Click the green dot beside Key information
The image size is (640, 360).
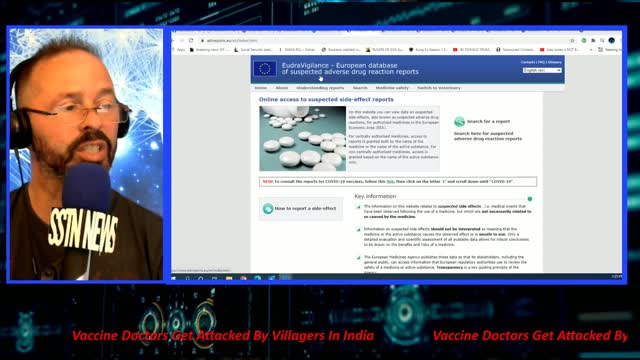tap(530, 199)
